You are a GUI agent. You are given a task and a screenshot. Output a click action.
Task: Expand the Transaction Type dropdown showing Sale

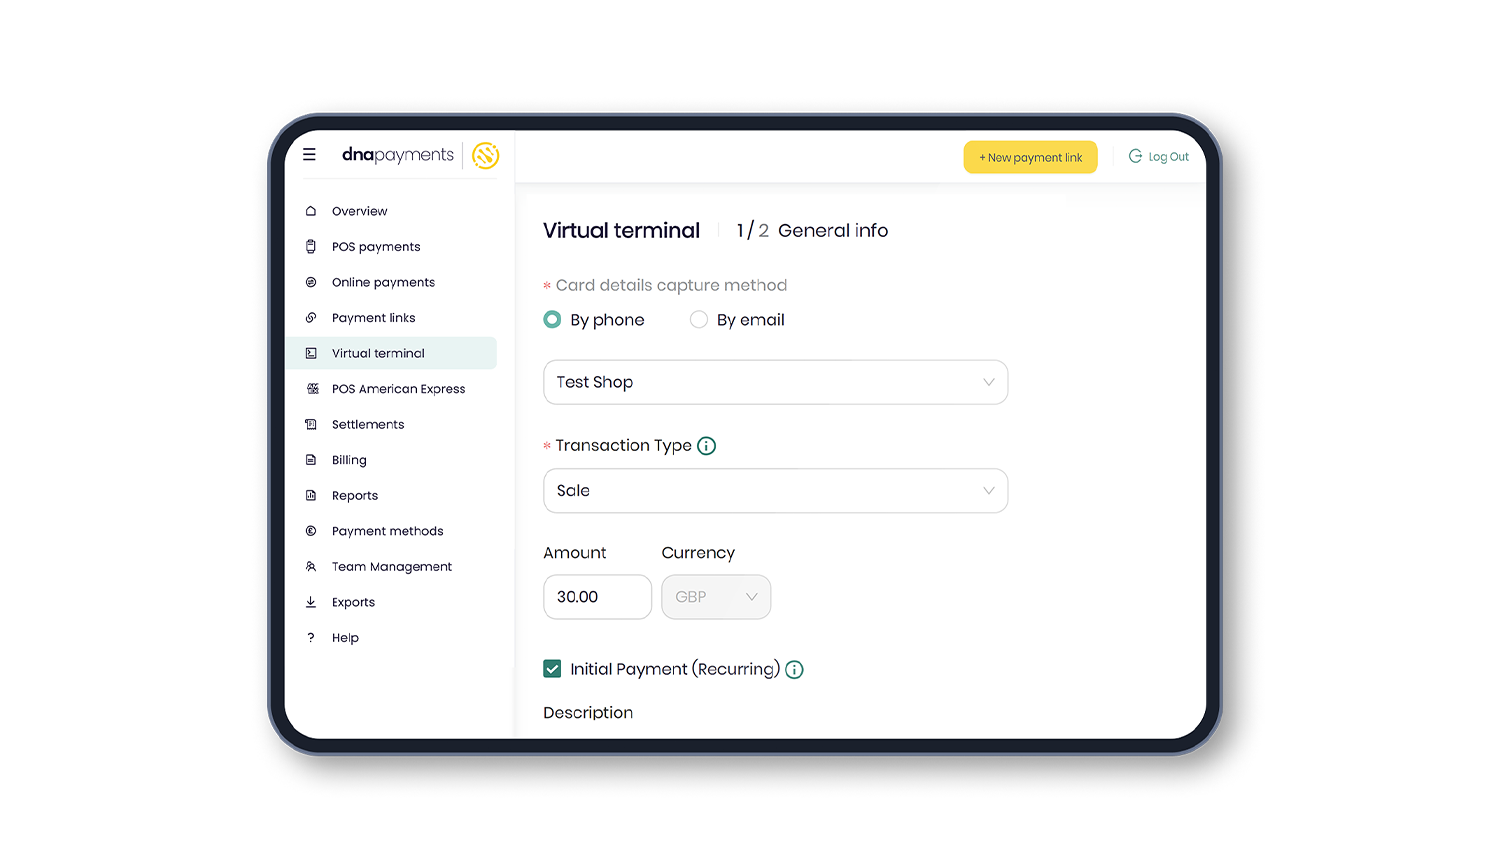[775, 490]
